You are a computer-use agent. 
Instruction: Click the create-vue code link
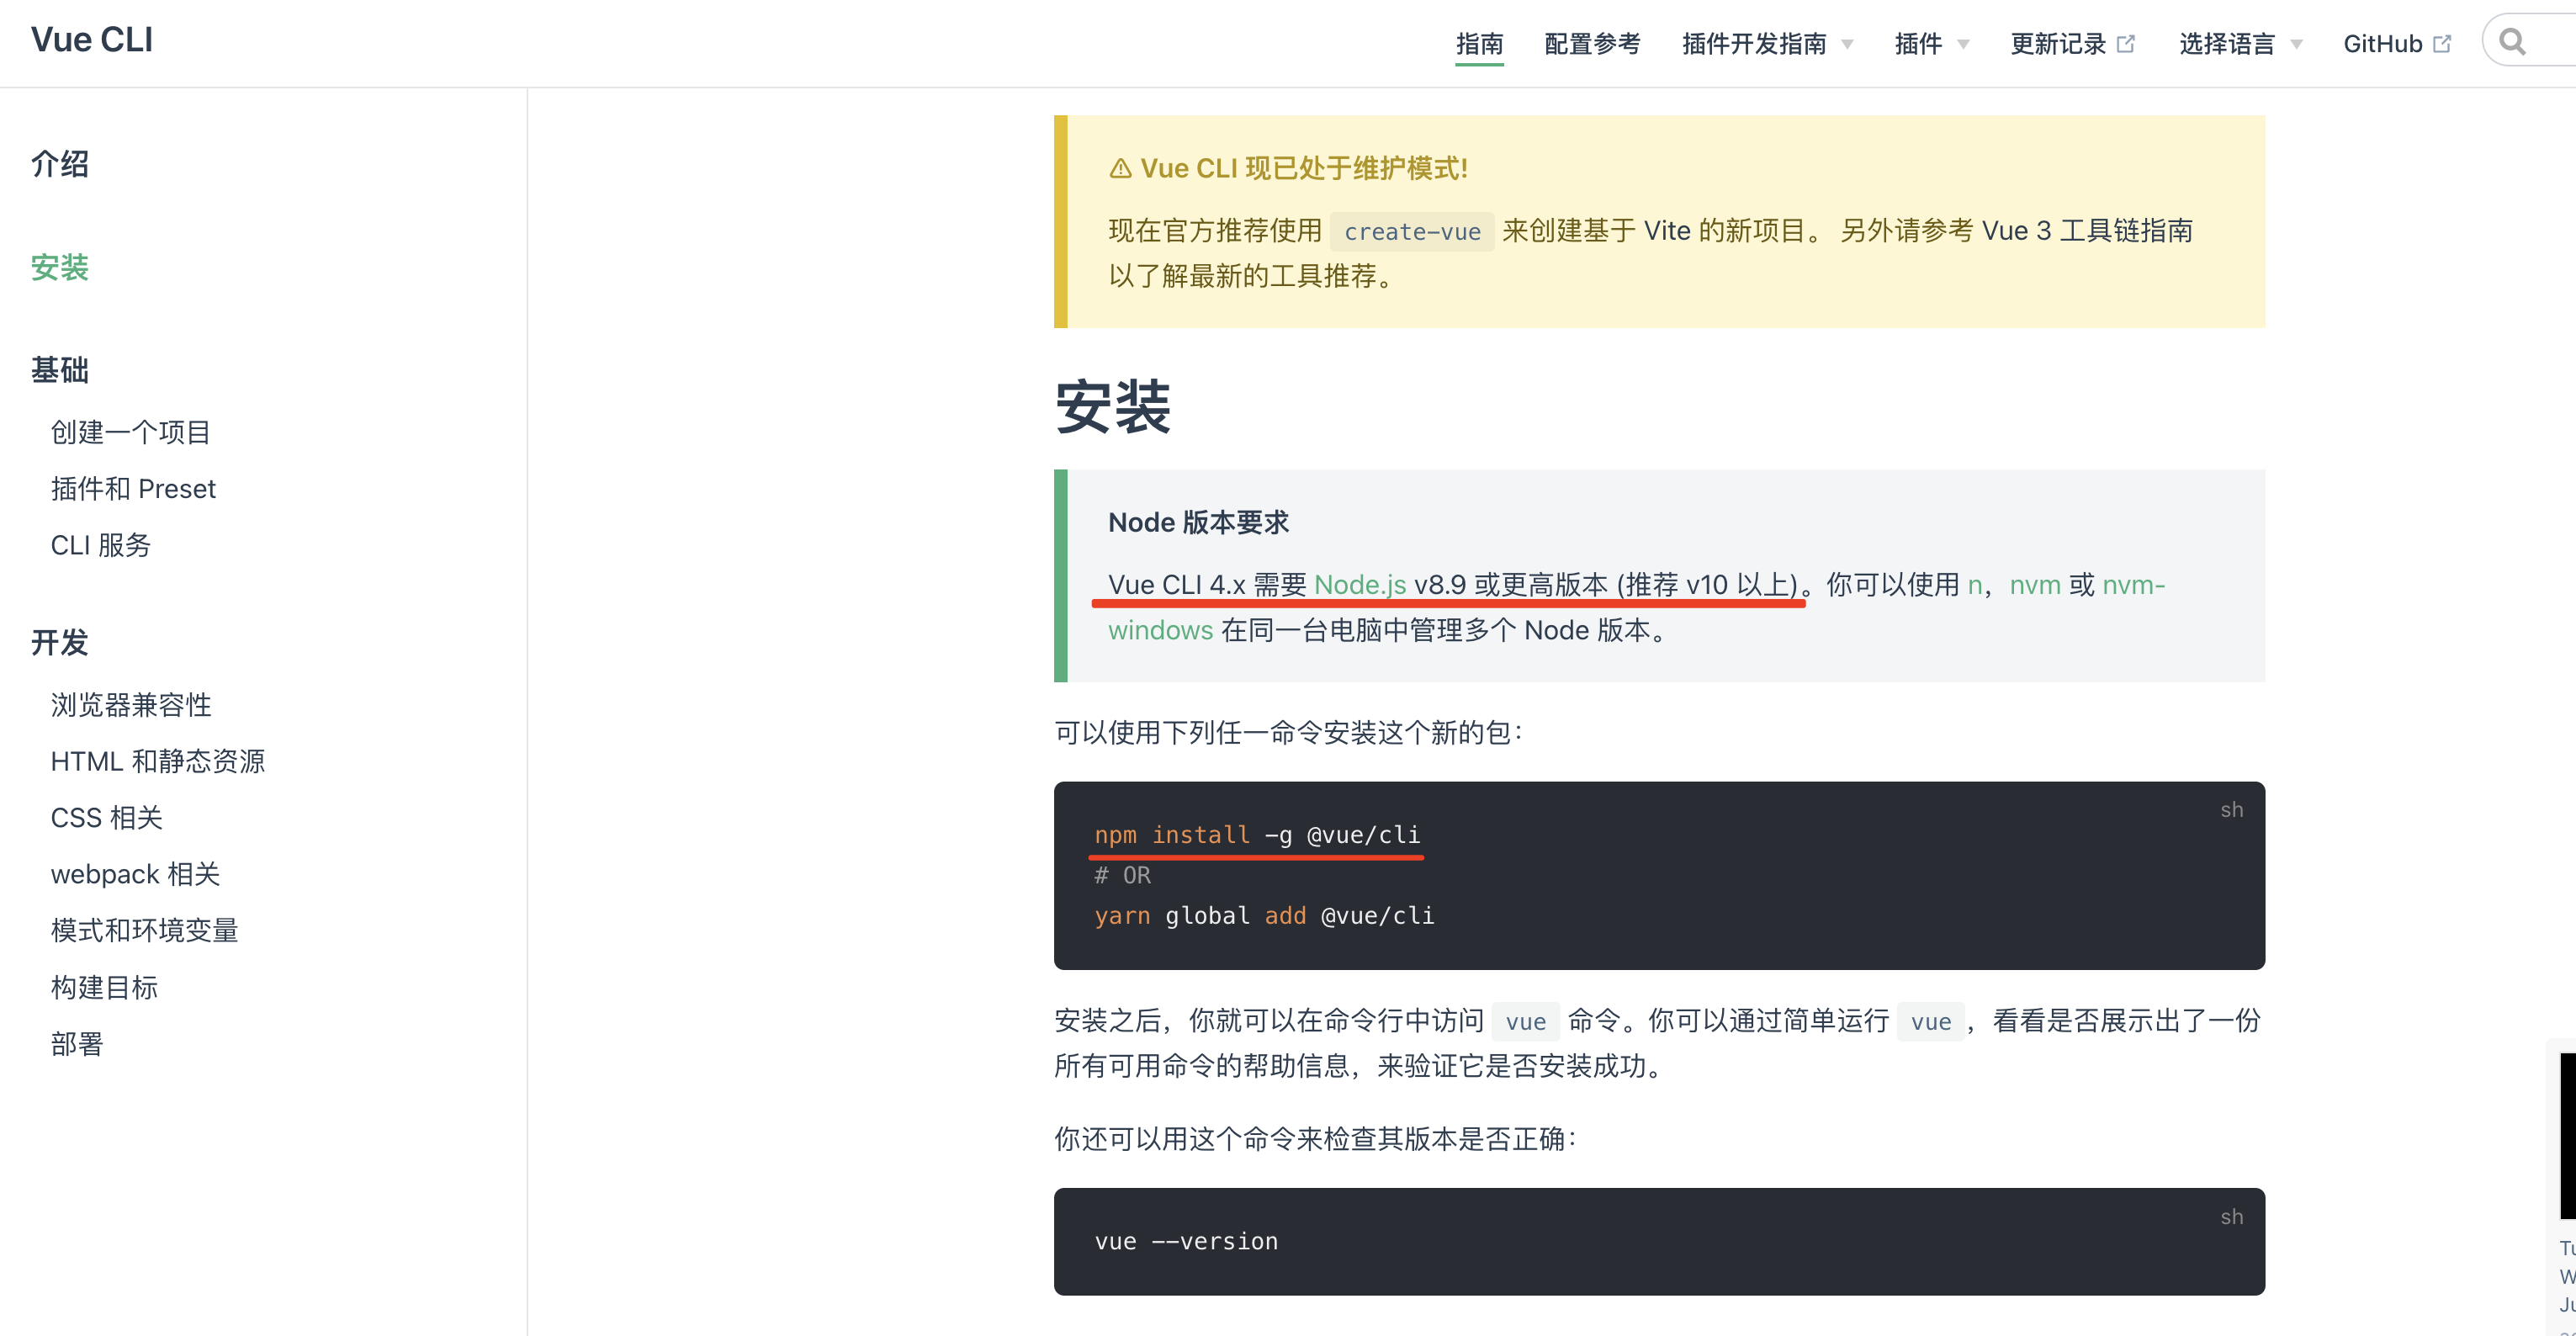pos(1412,231)
